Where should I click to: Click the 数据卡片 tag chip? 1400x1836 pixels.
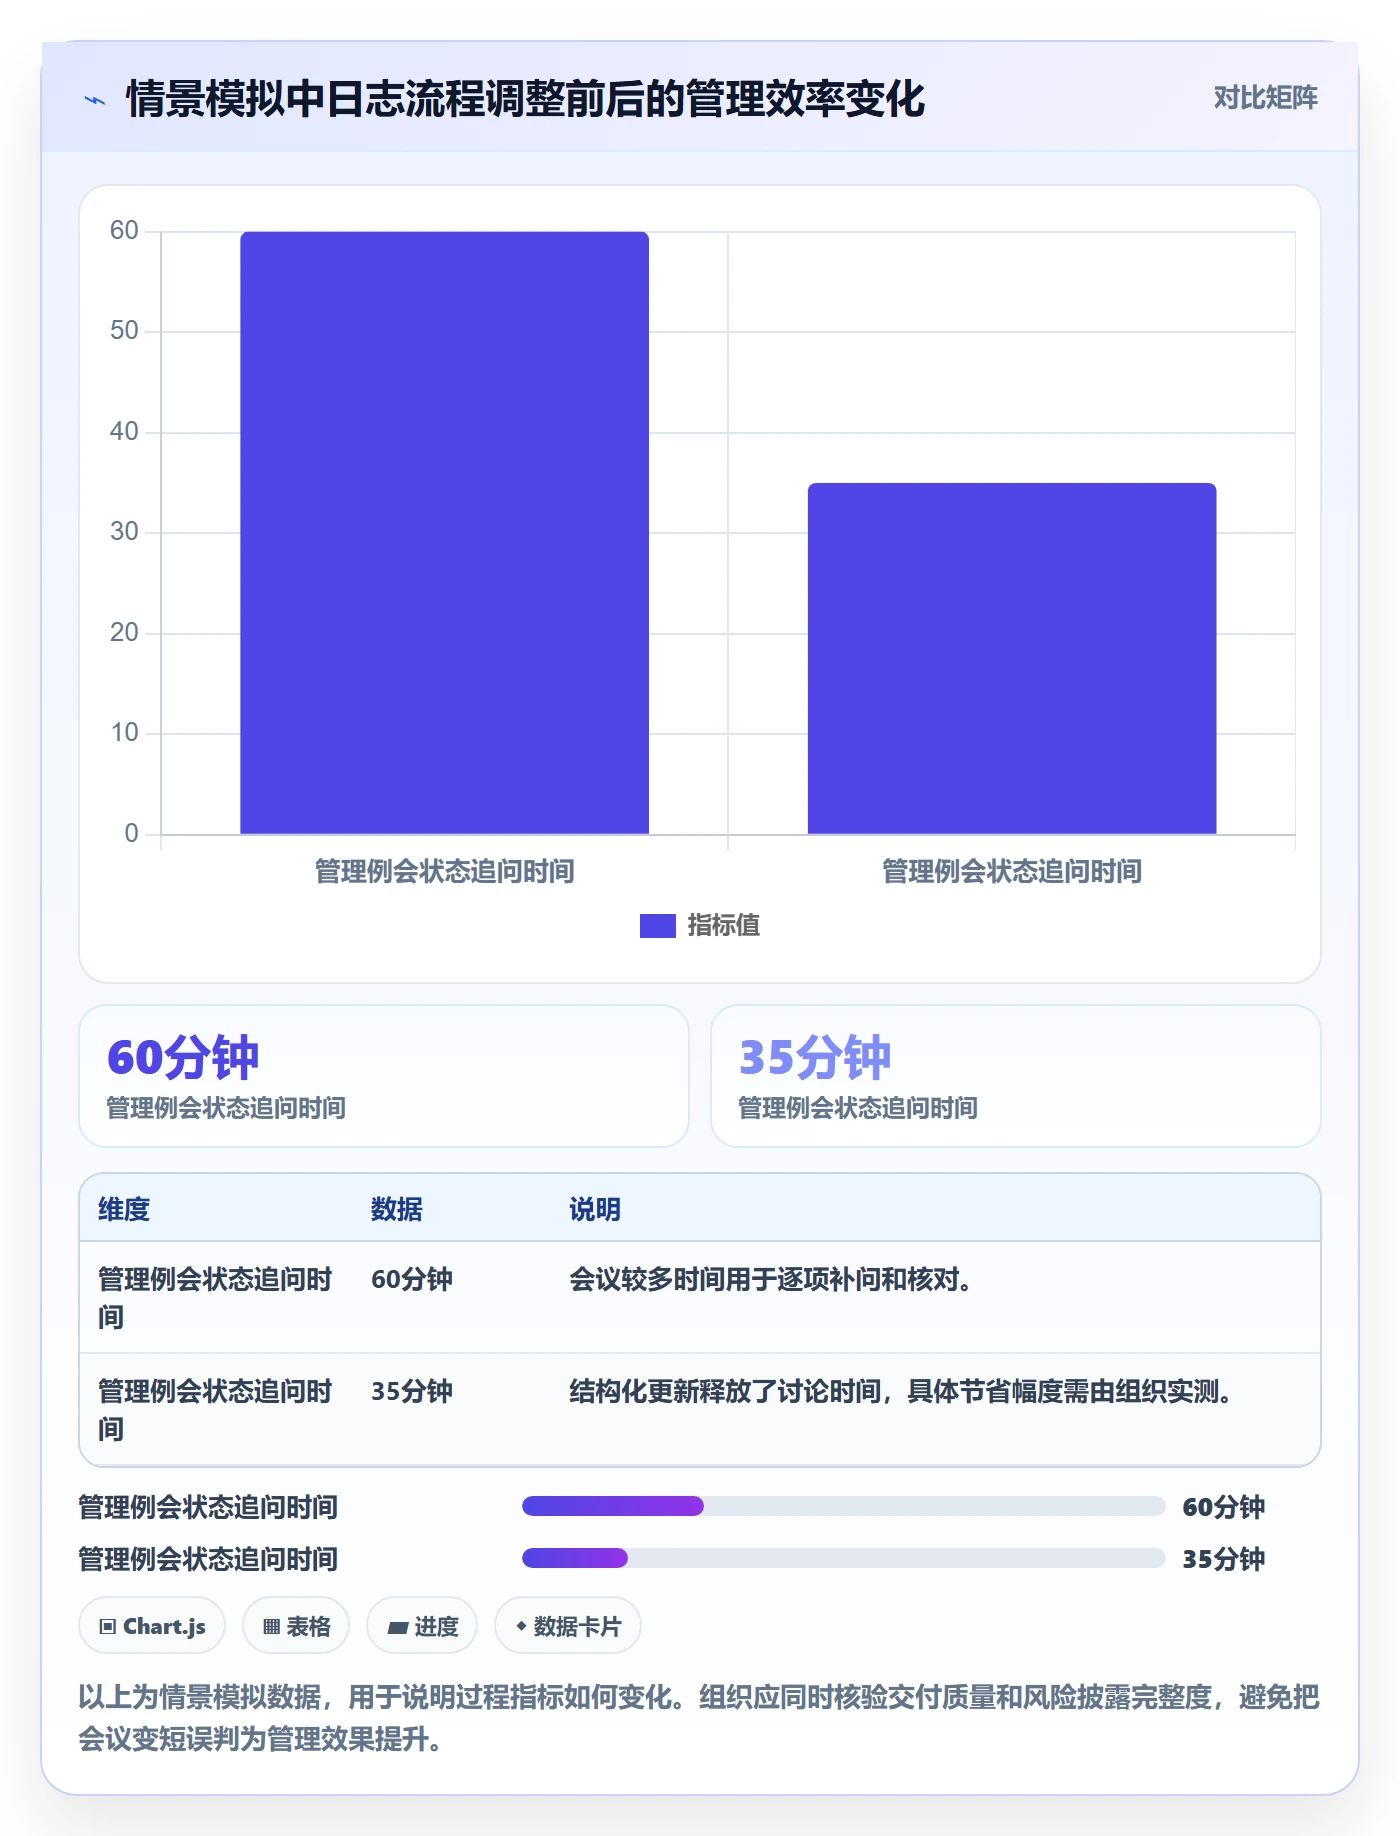pyautogui.click(x=568, y=1626)
